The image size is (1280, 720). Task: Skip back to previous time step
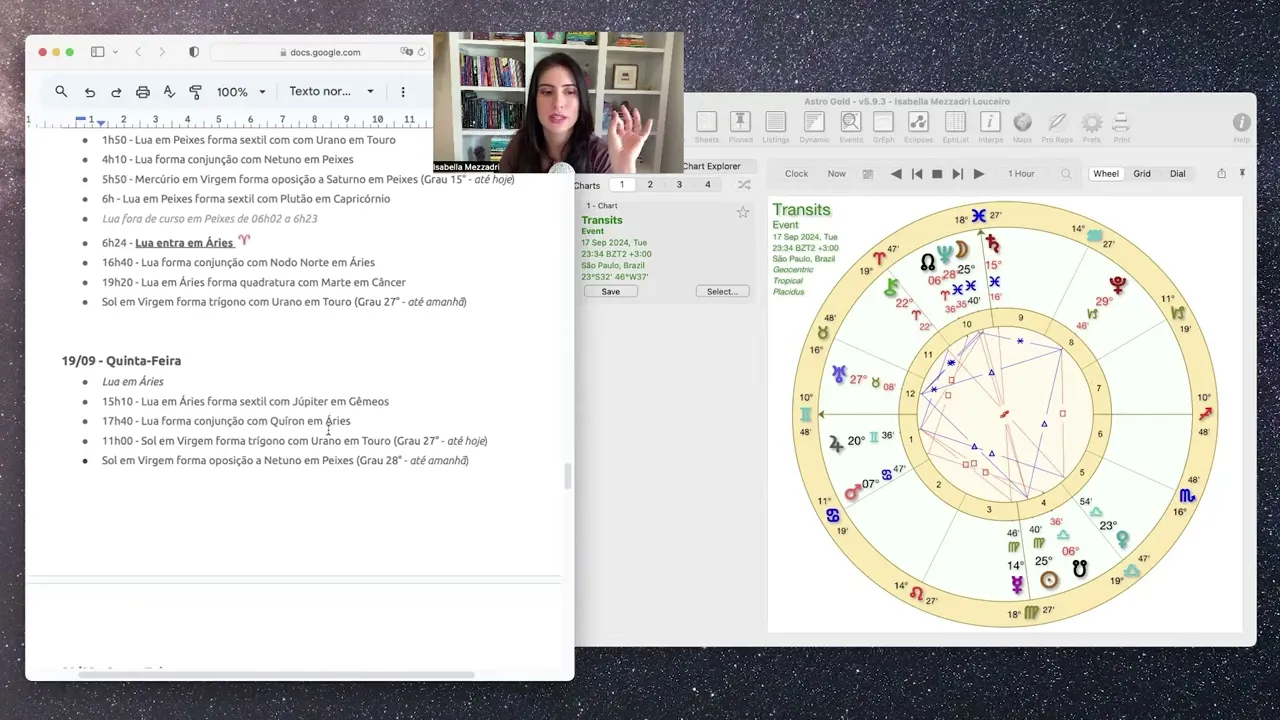coord(917,174)
